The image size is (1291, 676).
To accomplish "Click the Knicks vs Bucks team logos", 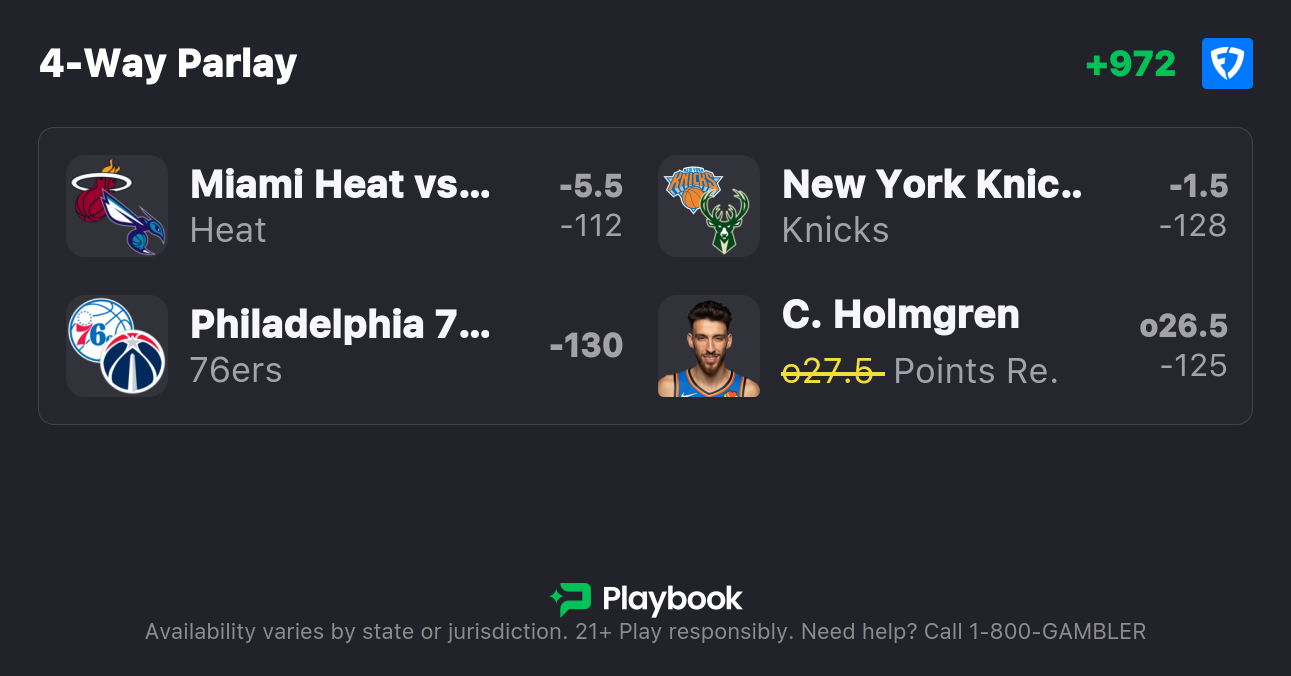I will (x=709, y=206).
